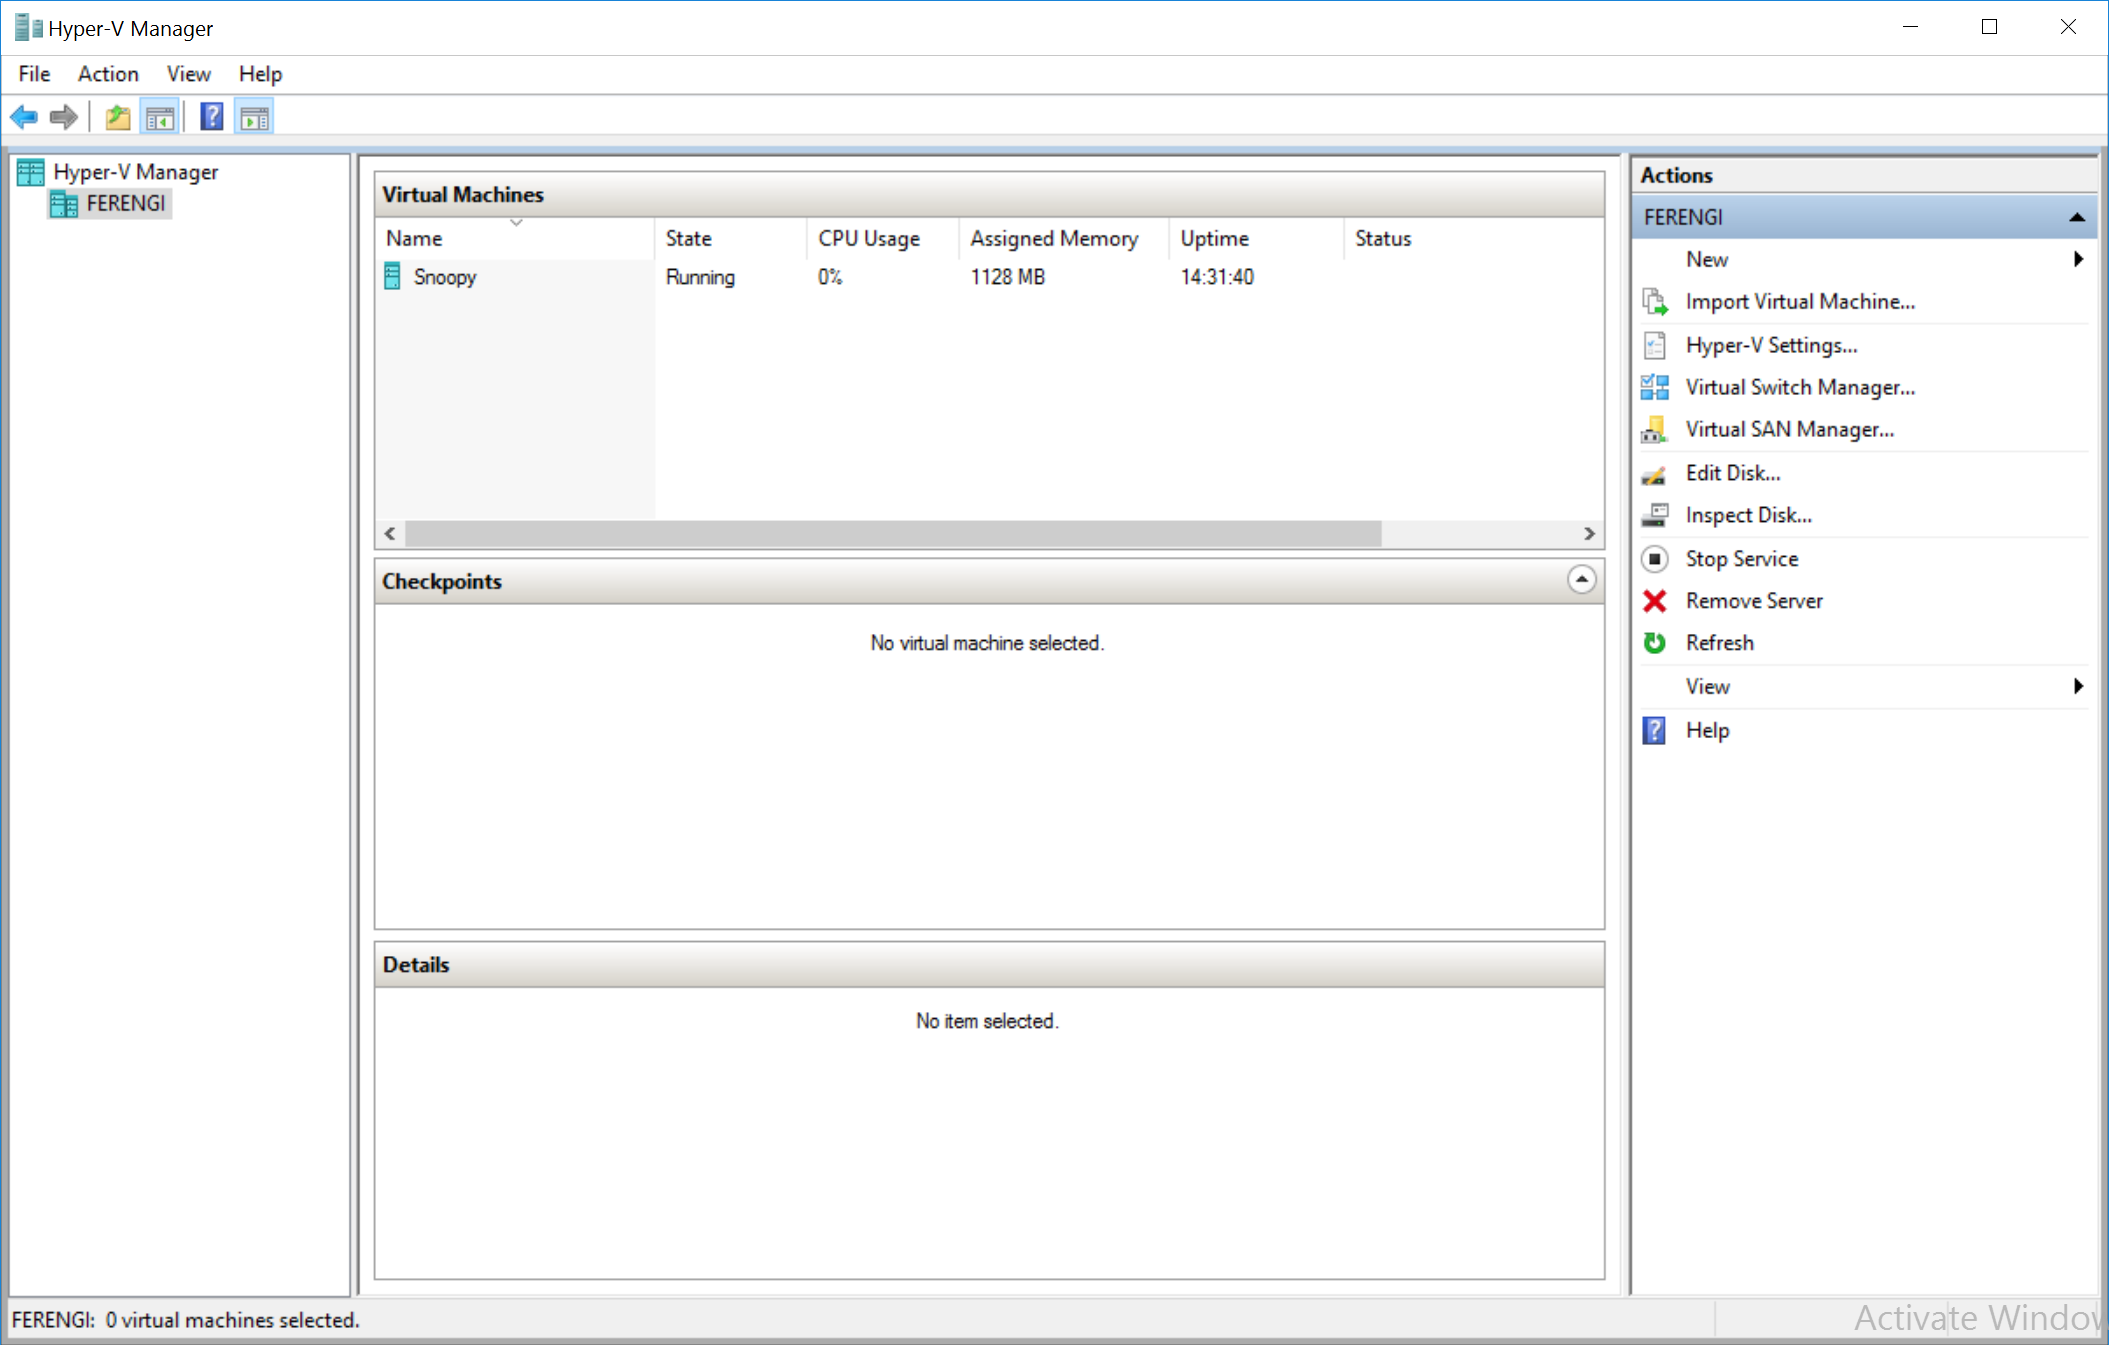The image size is (2109, 1345).
Task: Click Stop Service action text
Action: 1741,559
